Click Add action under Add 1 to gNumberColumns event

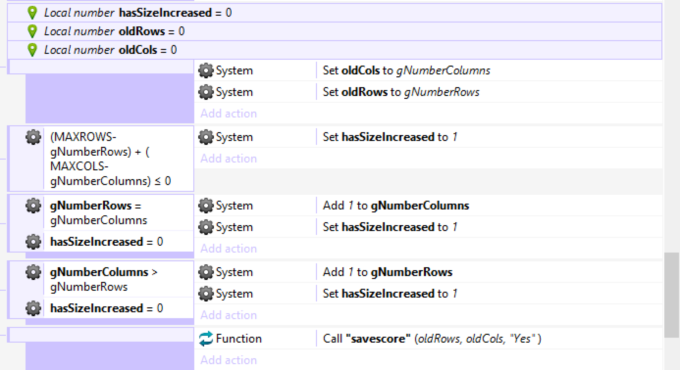(229, 249)
